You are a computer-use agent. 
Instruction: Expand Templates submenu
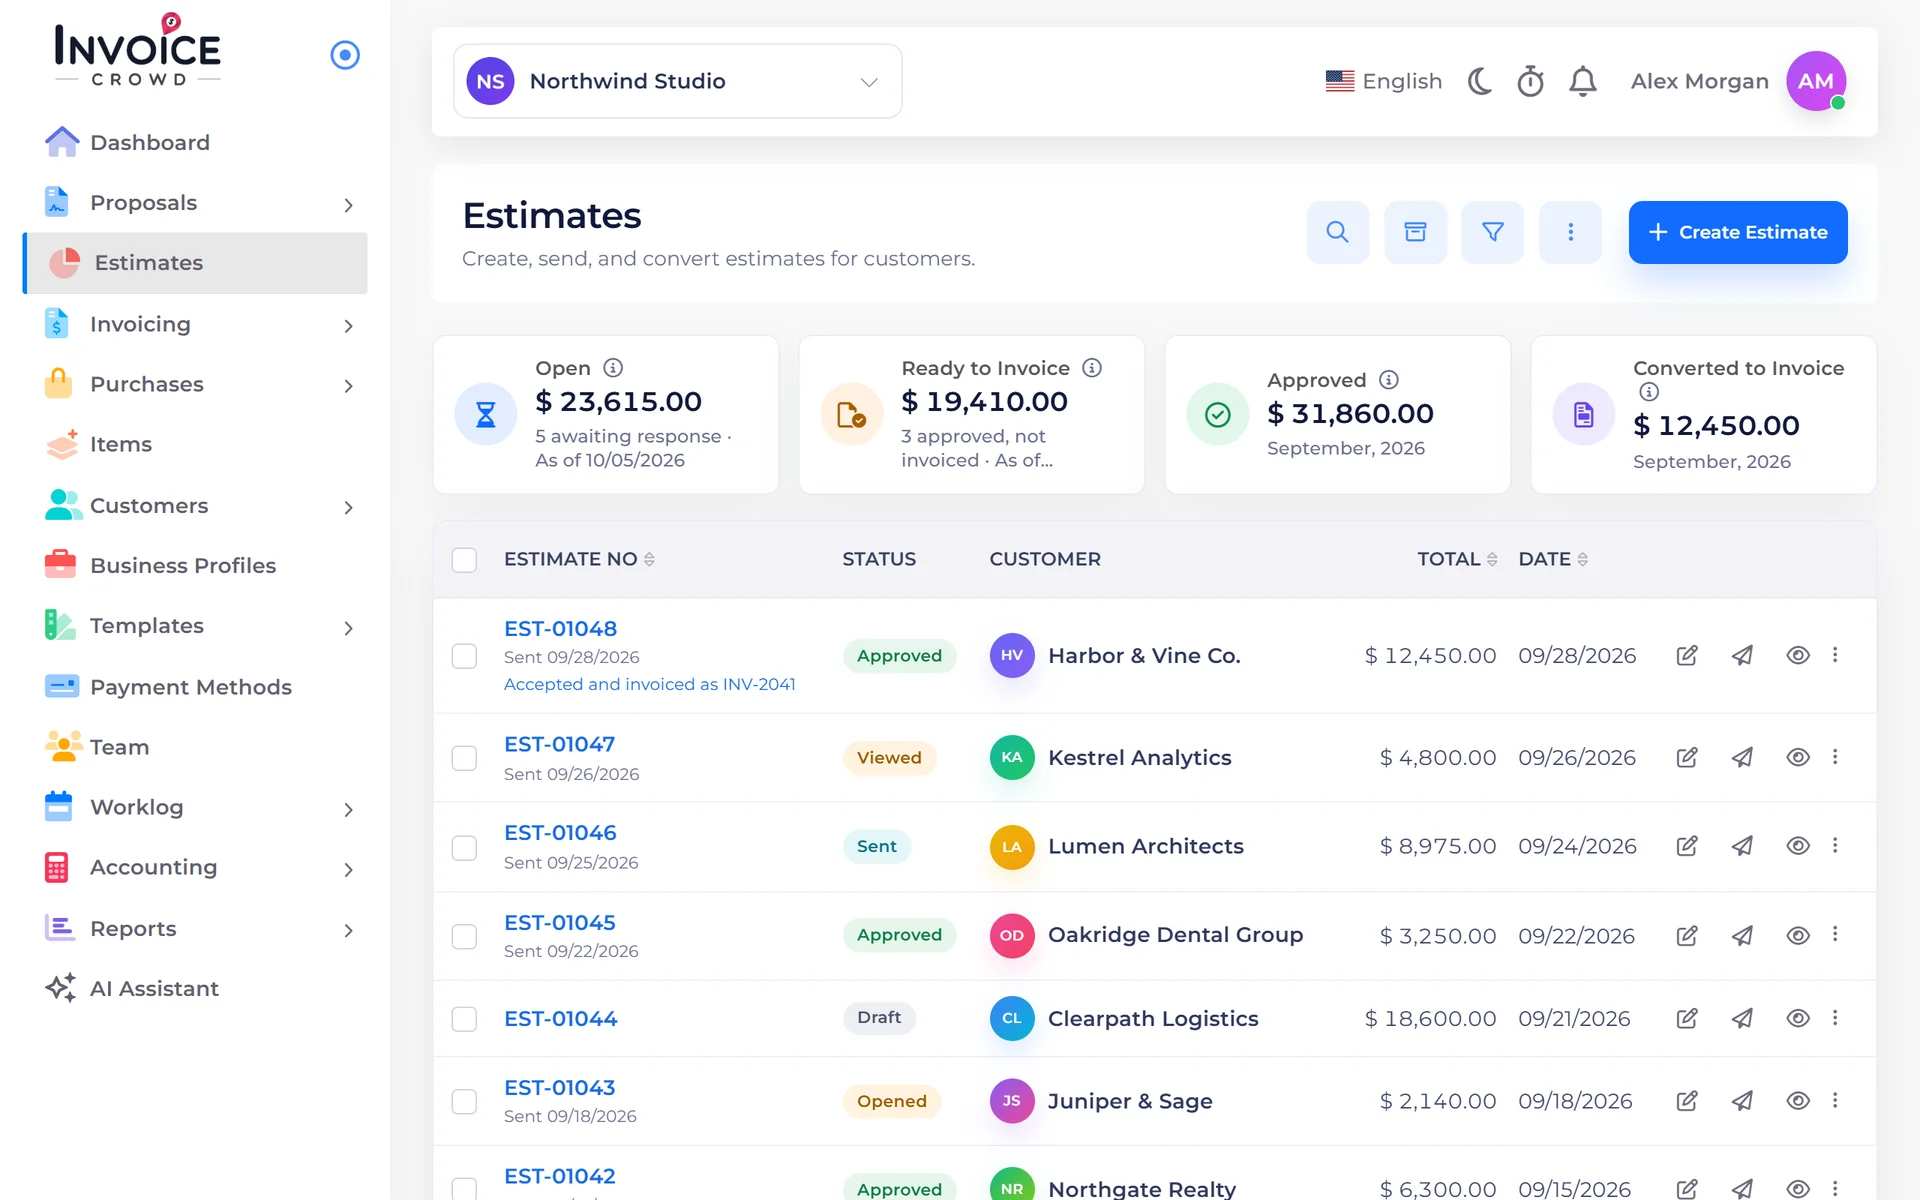348,628
